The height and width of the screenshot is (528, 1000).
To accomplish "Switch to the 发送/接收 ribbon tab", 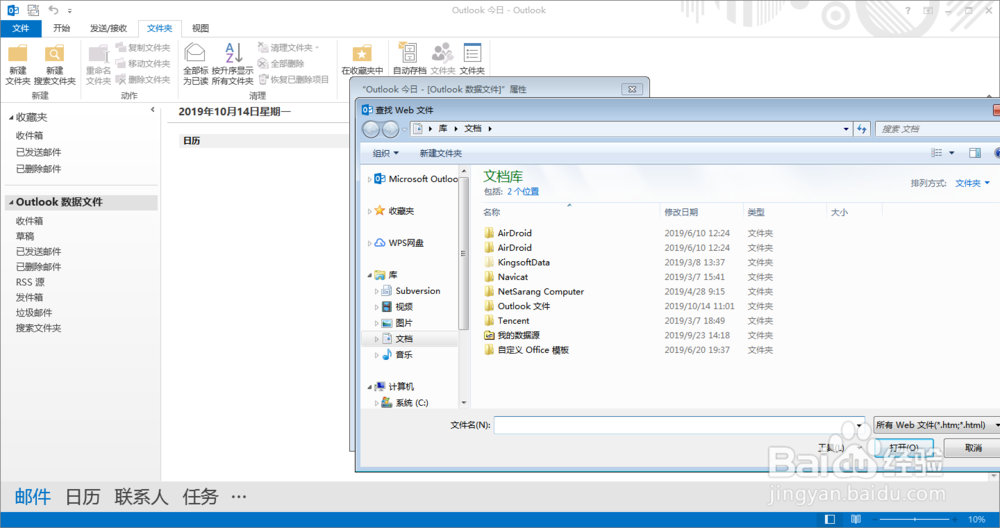I will click(x=108, y=28).
